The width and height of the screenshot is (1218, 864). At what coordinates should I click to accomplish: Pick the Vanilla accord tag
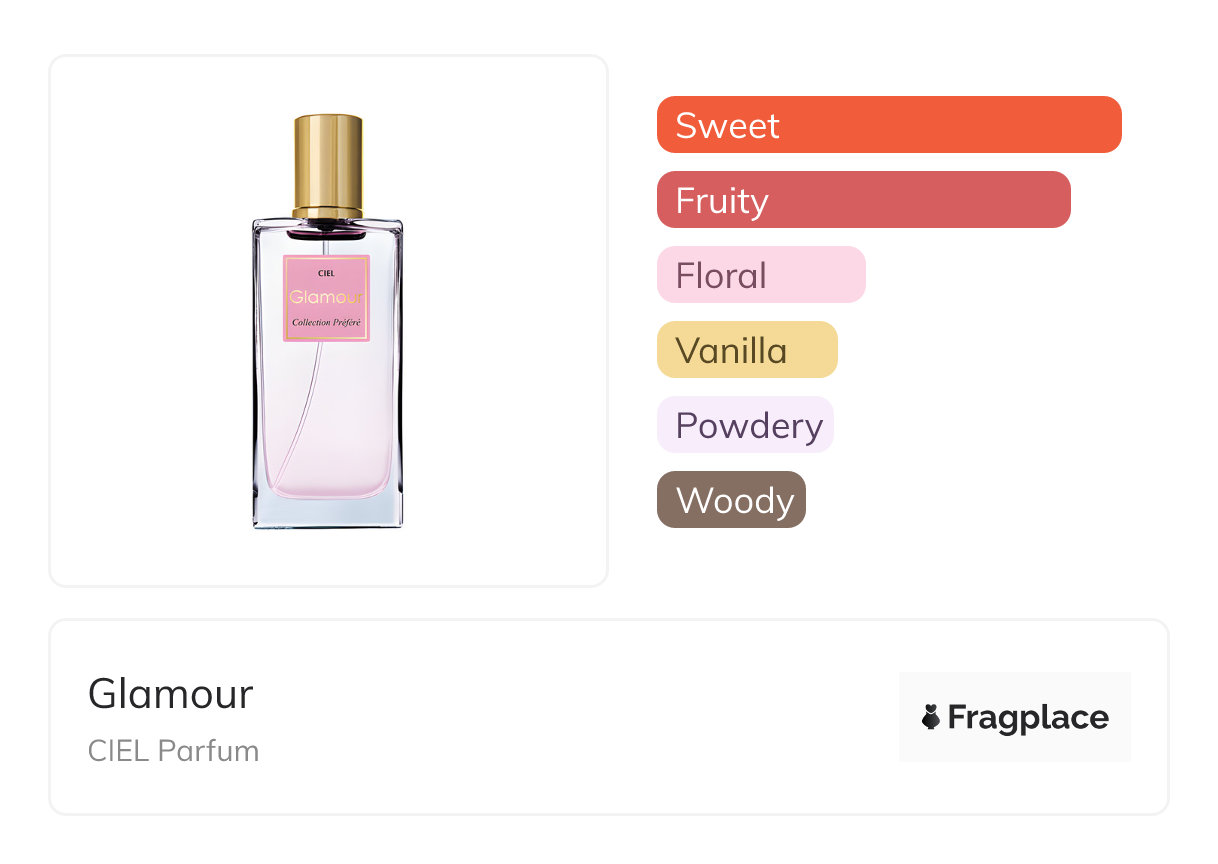[x=746, y=350]
